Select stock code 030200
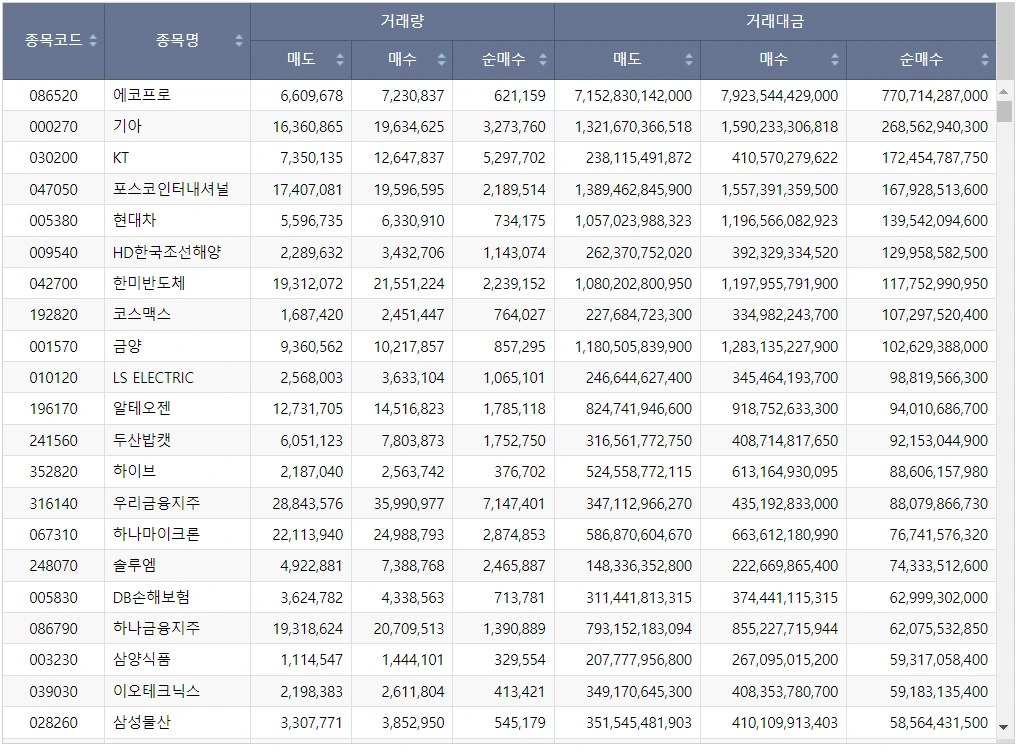 tap(53, 158)
